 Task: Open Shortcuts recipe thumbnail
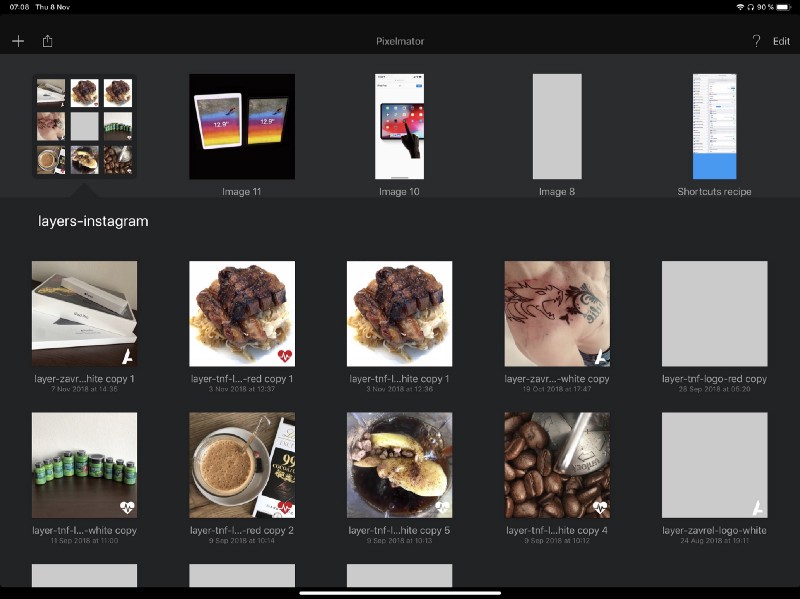pyautogui.click(x=714, y=127)
